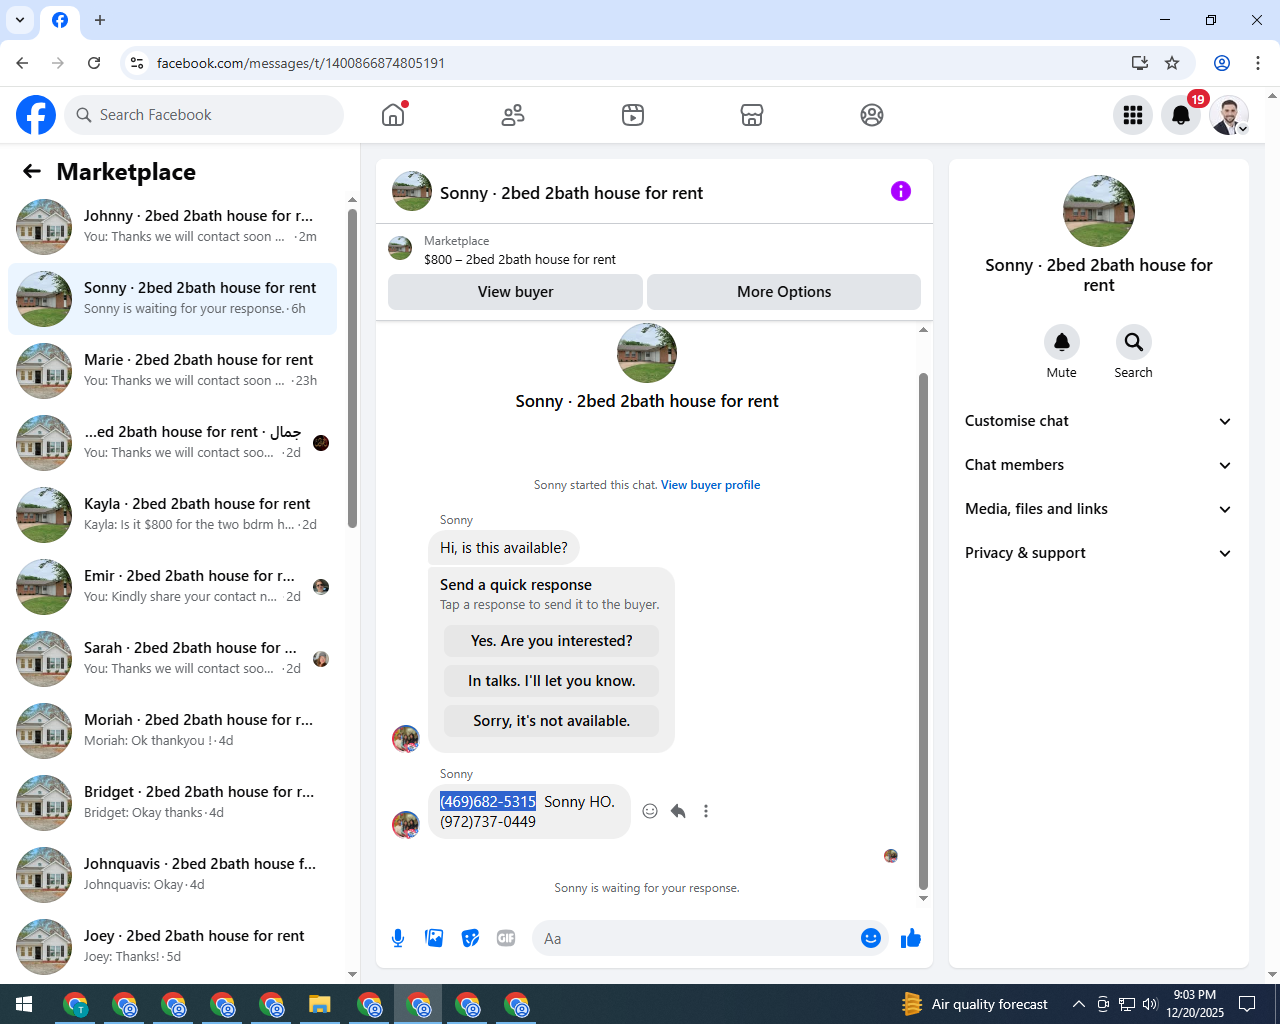
Task: Open Chrome profile icon in toolbar
Action: tap(1222, 63)
